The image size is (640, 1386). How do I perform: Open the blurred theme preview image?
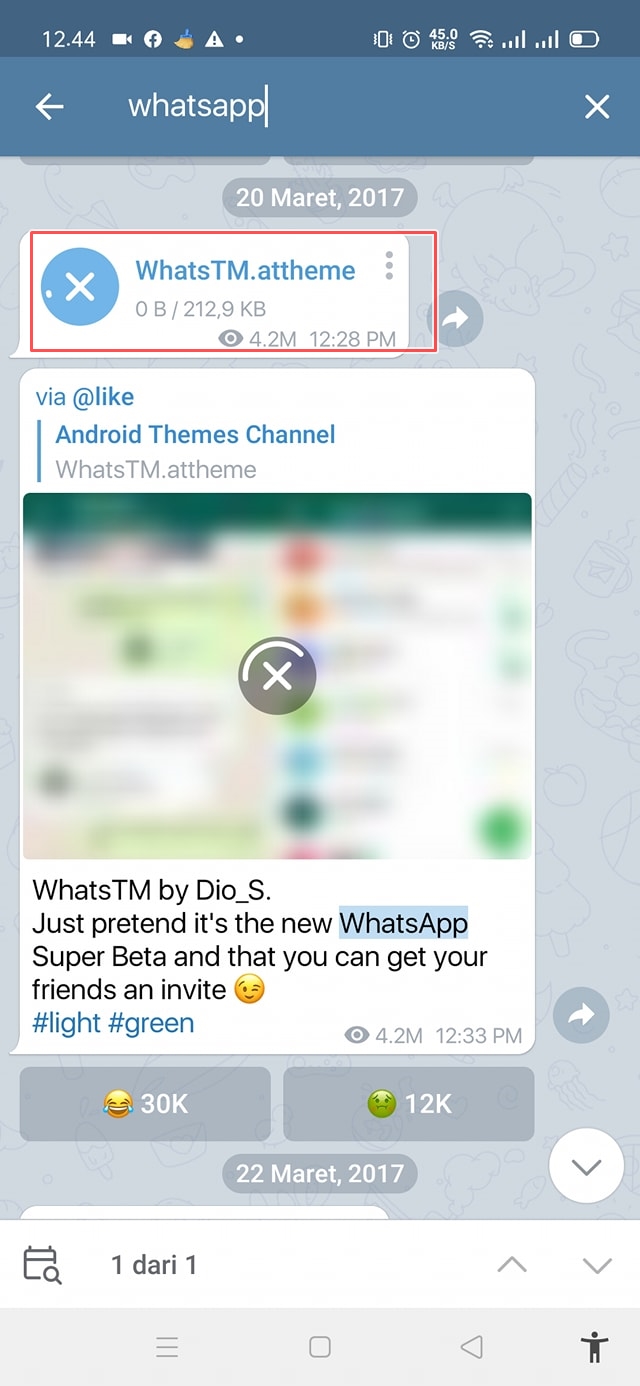point(277,676)
